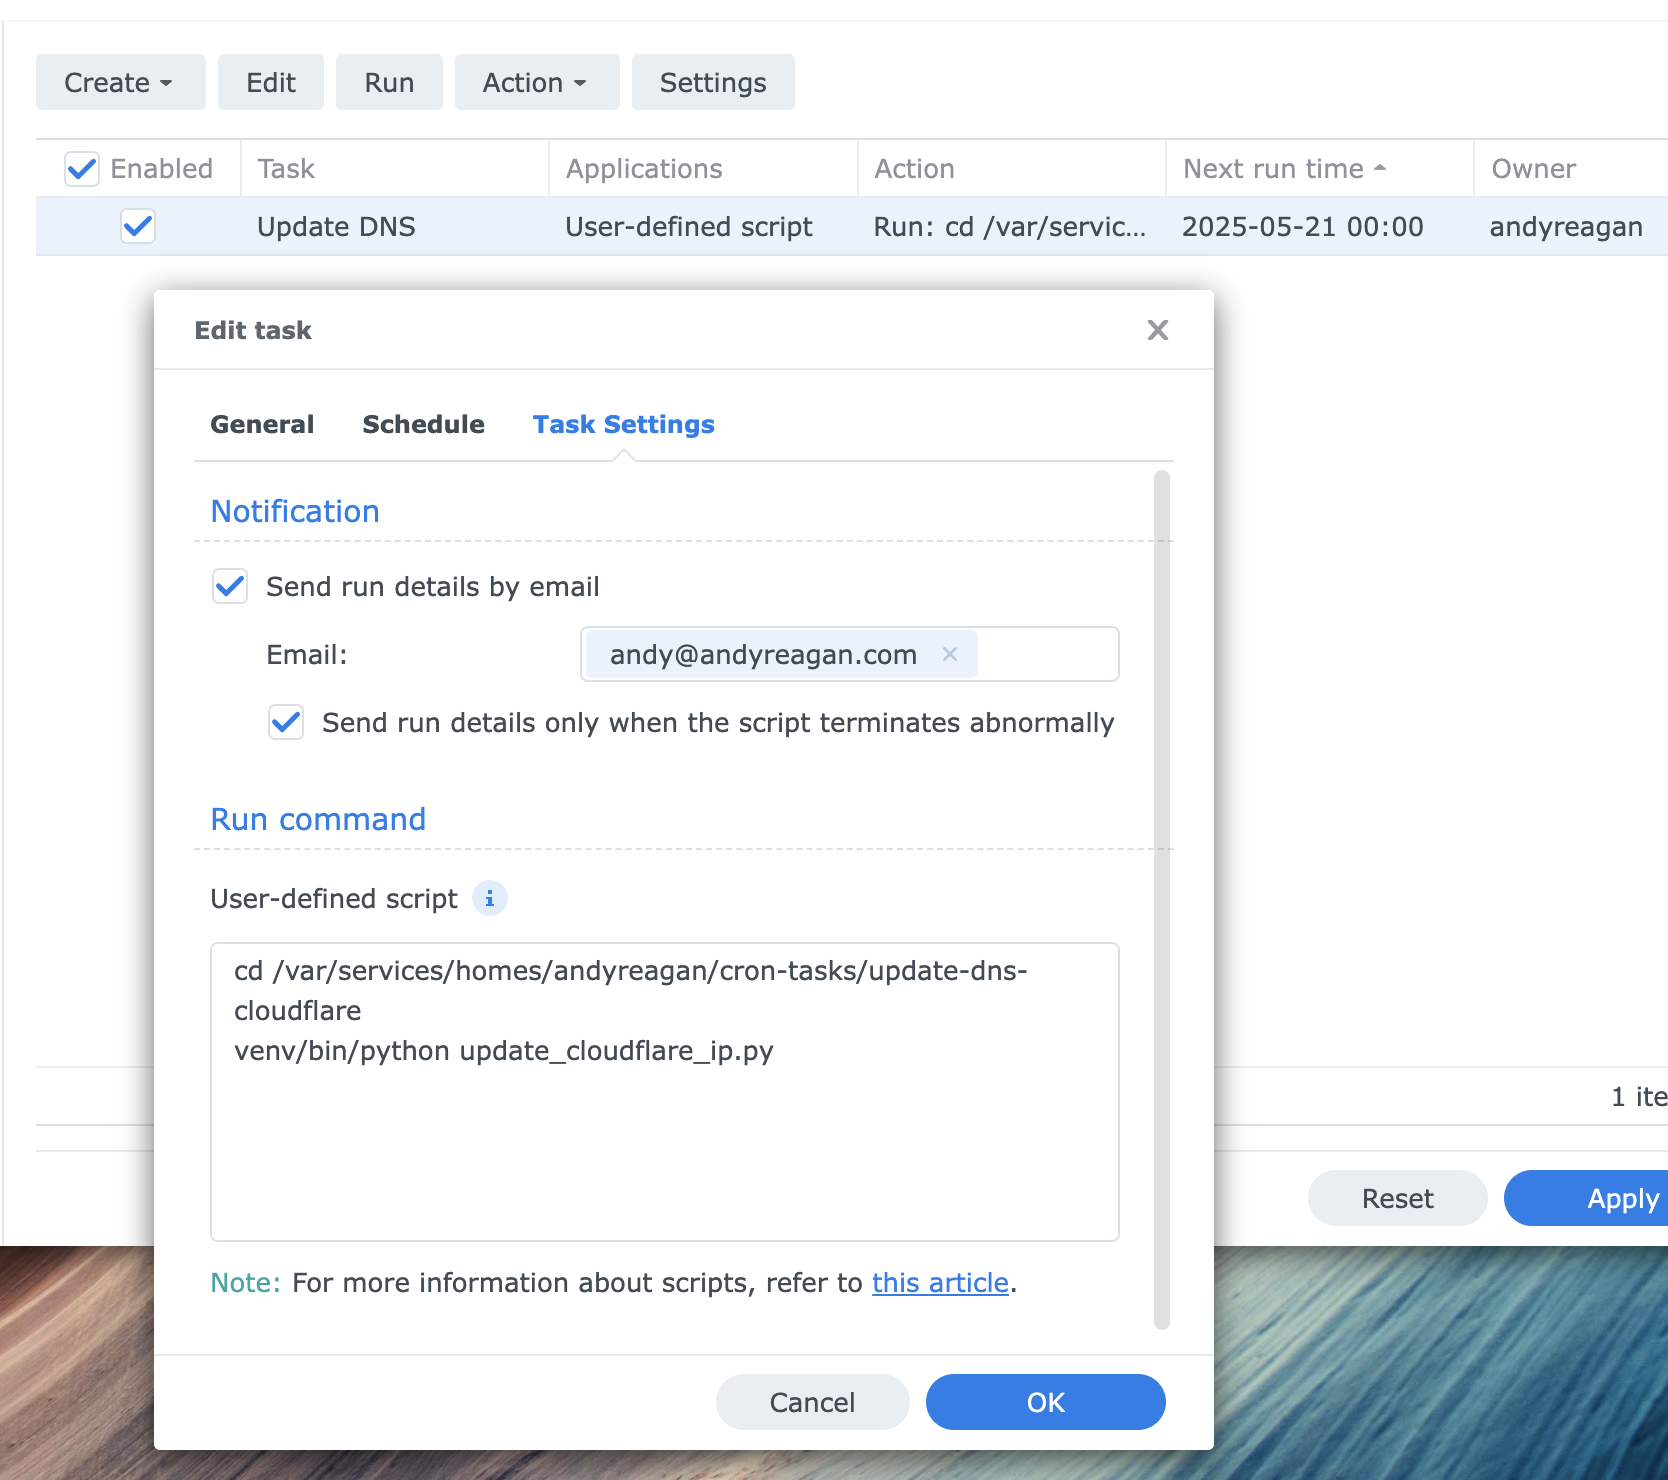Cancel the Edit task dialog
Screen dimensions: 1668x1480
coord(812,1402)
